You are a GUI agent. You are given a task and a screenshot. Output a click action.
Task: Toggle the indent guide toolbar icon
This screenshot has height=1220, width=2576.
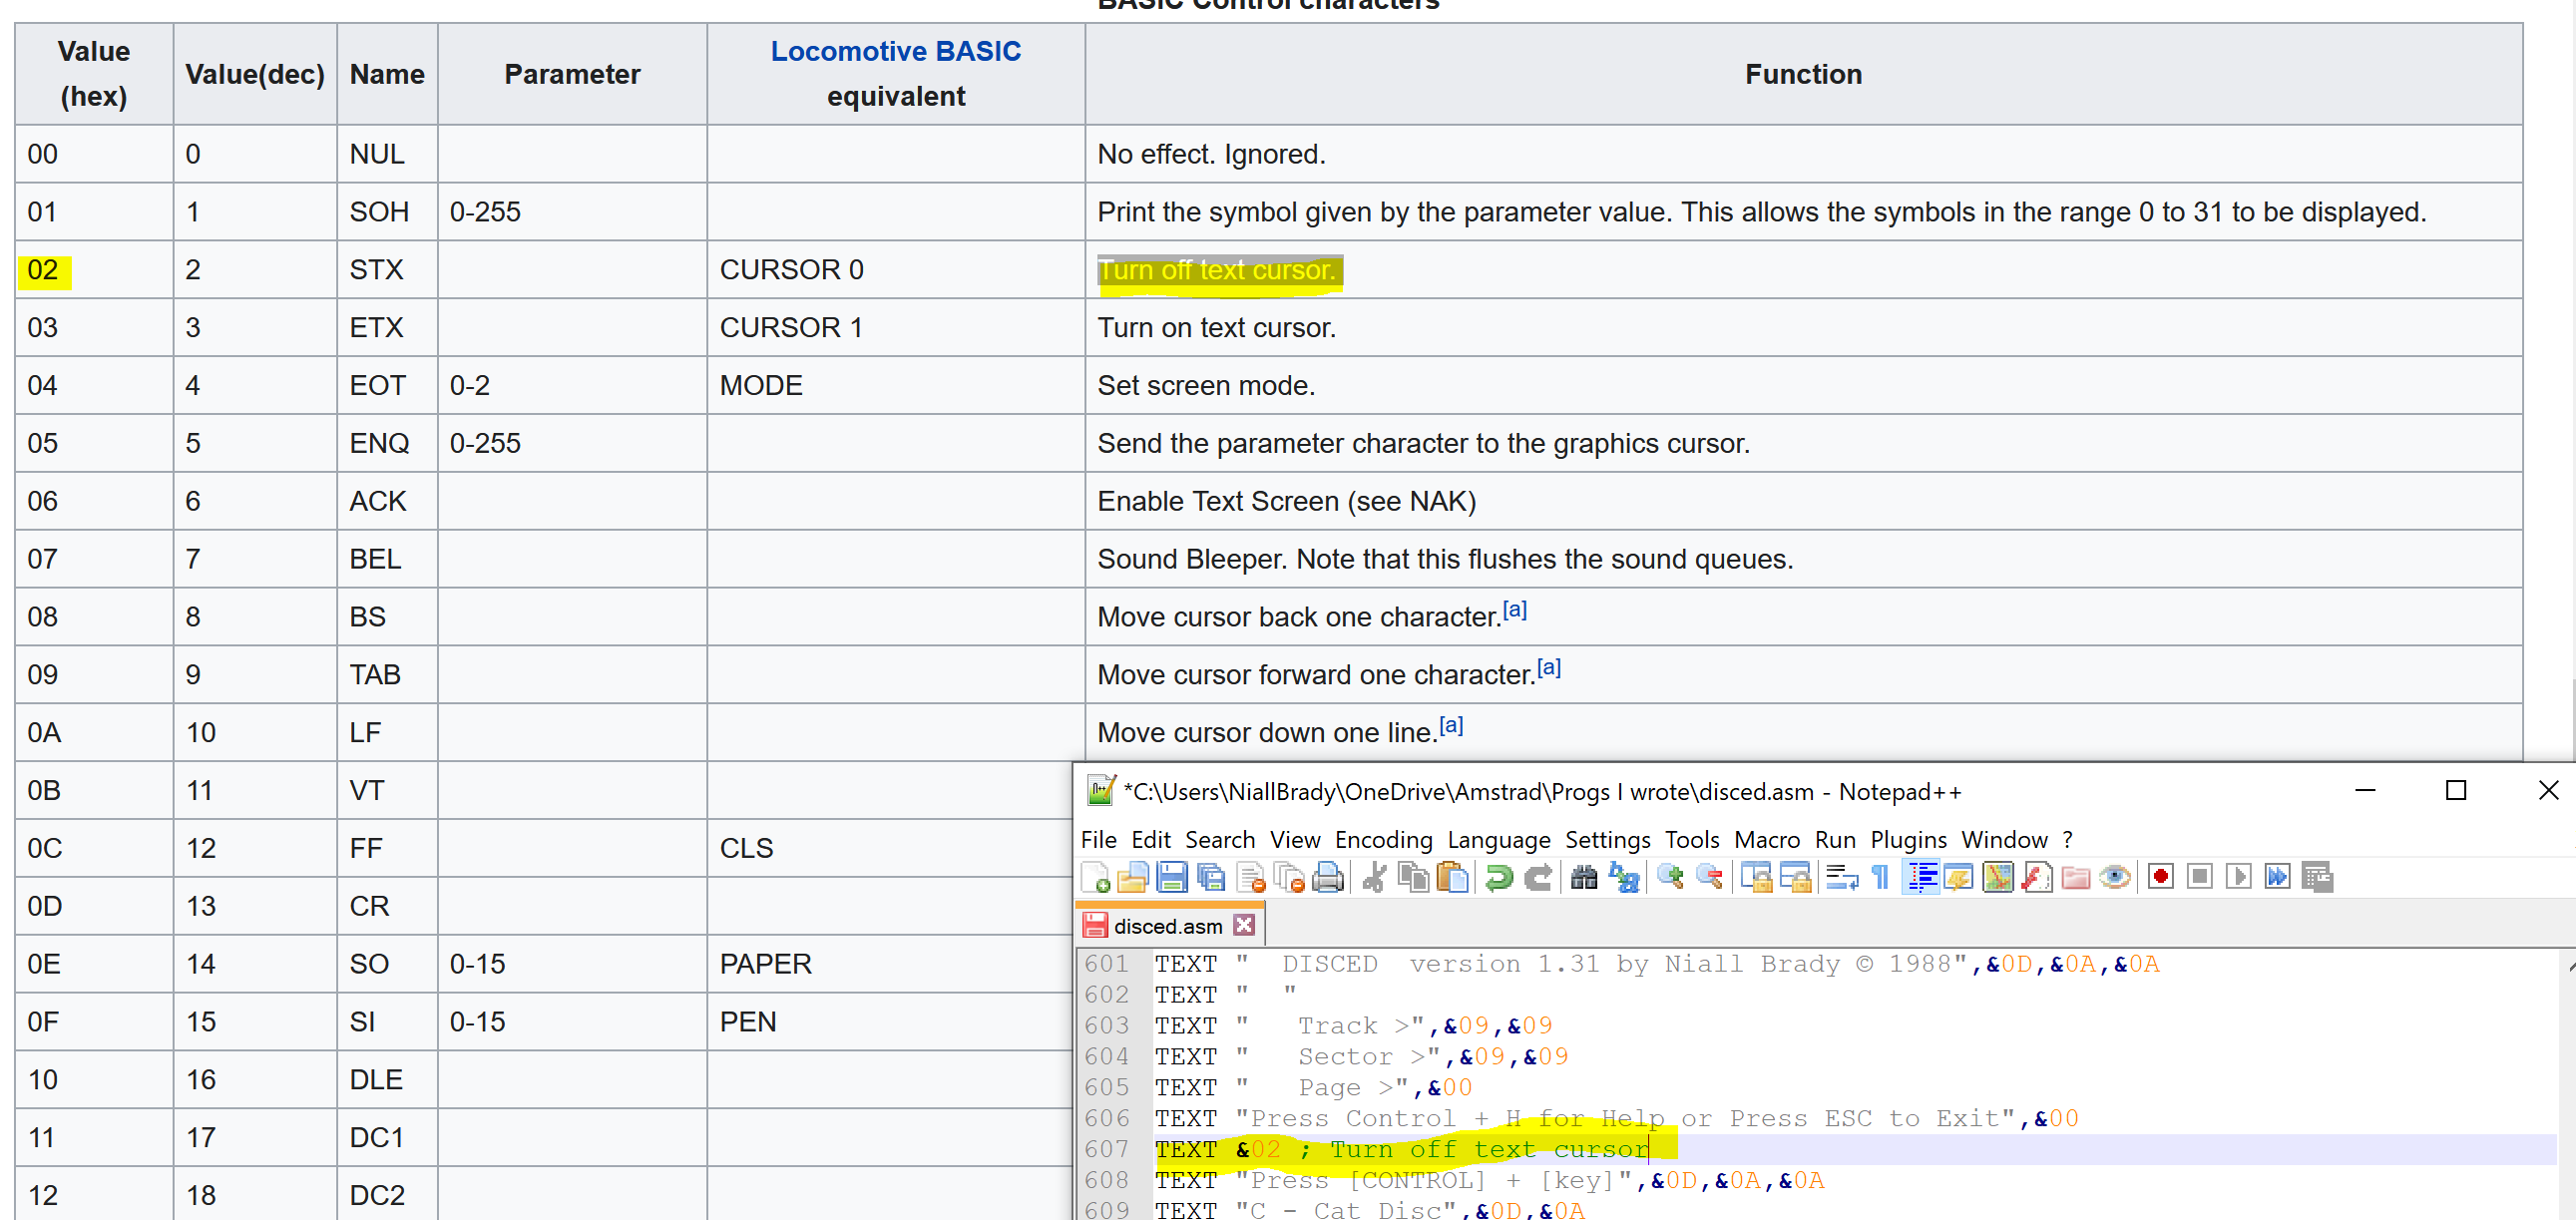[1921, 878]
